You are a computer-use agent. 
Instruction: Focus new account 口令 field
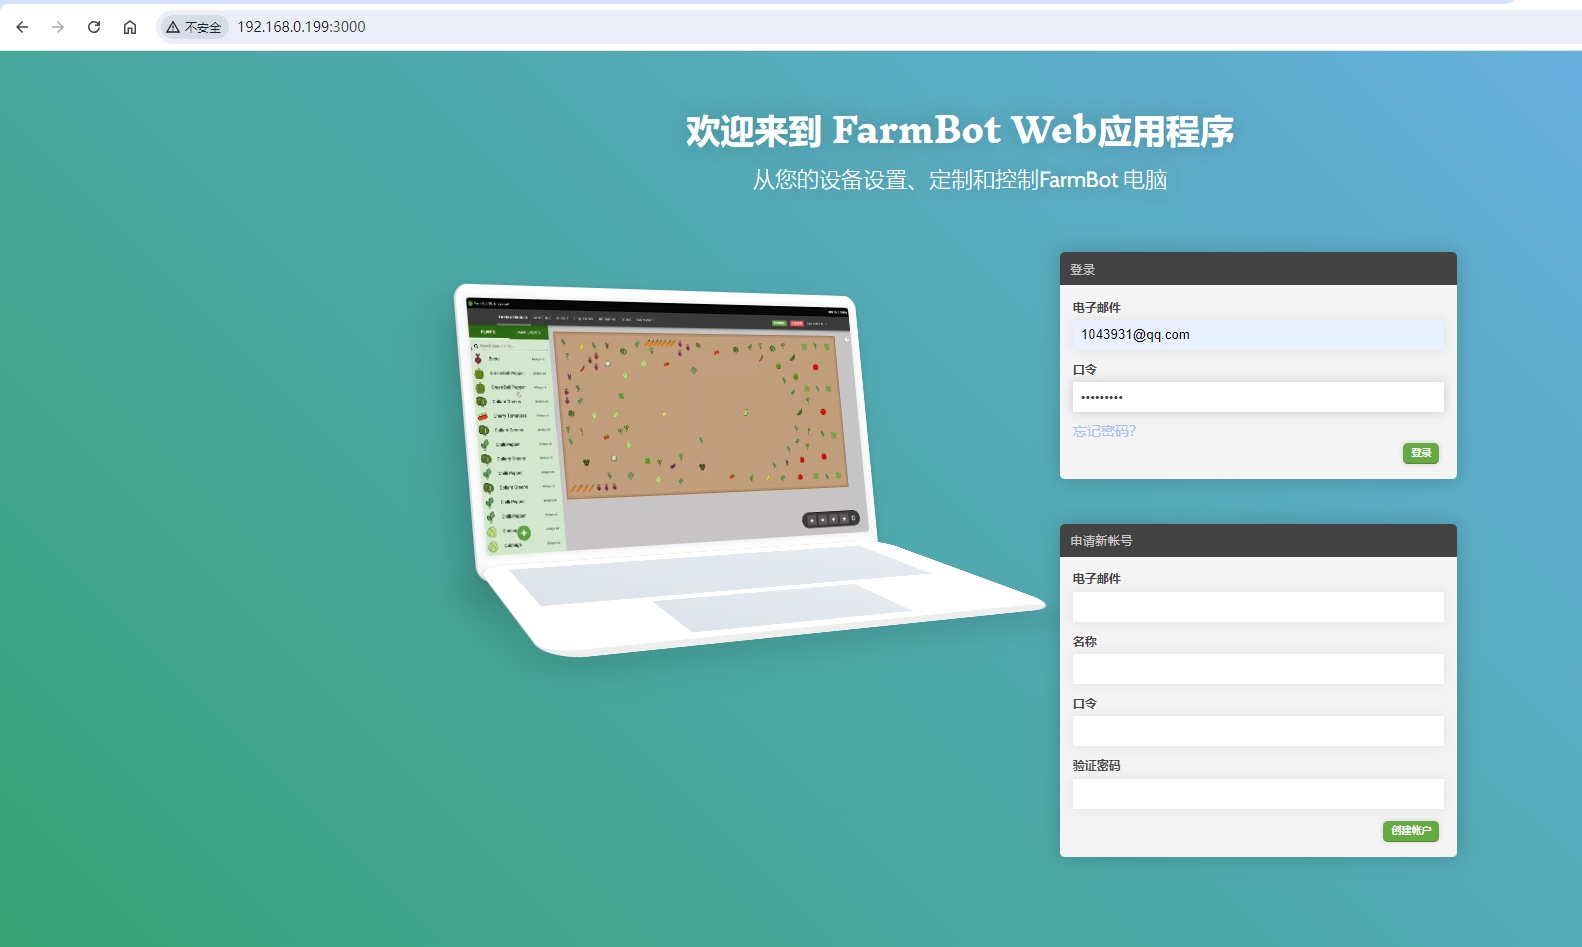1258,731
